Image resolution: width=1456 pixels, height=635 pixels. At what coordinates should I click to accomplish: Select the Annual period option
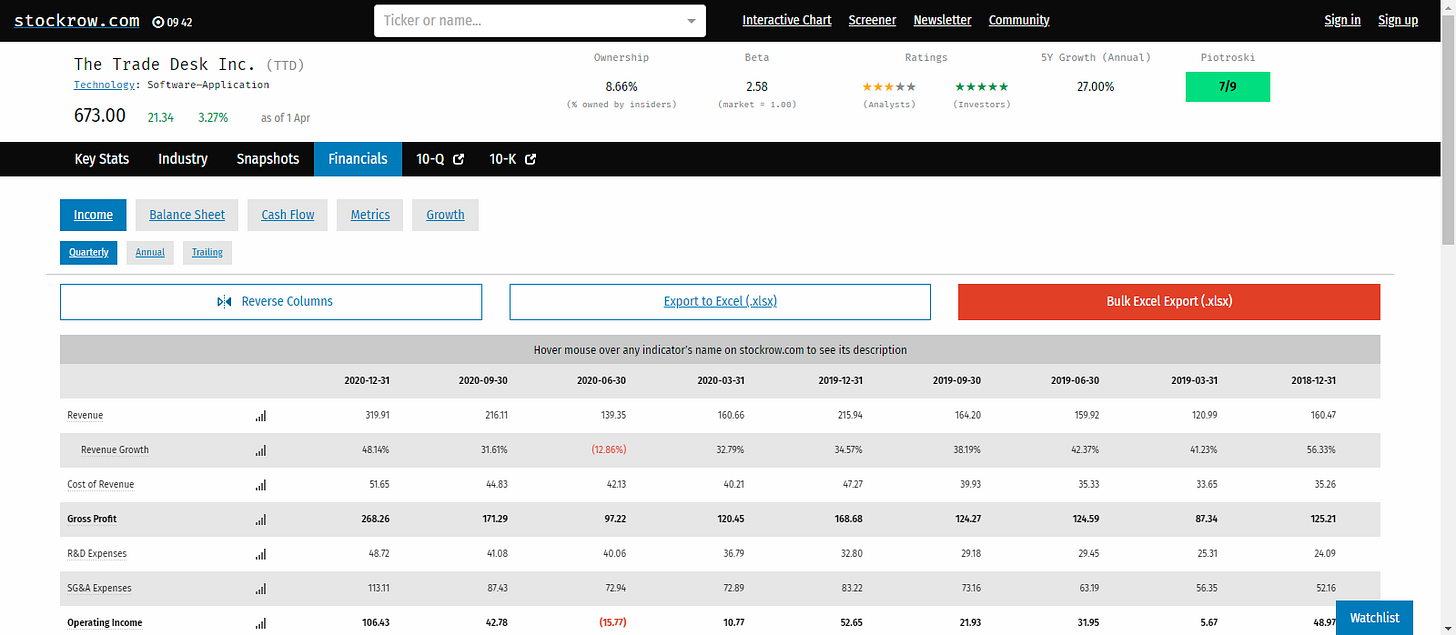pos(150,253)
